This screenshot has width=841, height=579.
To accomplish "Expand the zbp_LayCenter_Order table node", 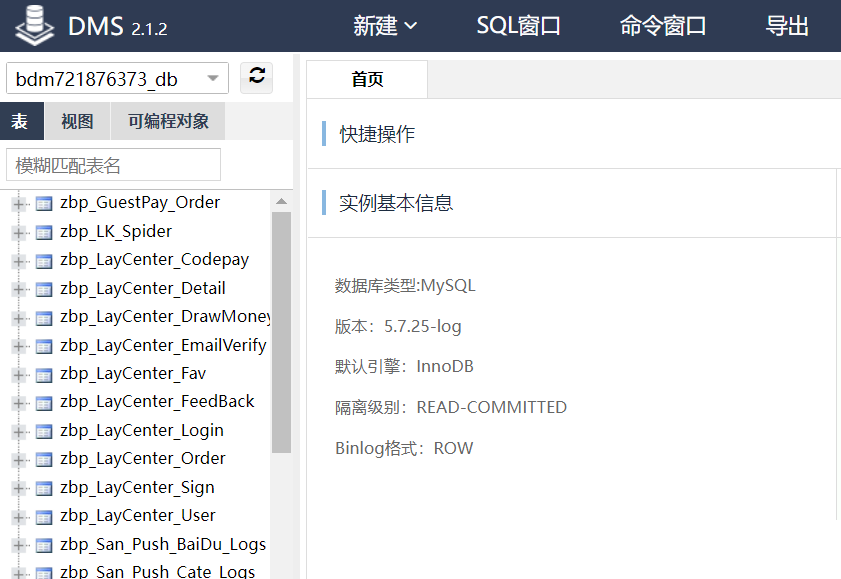I will (18, 460).
